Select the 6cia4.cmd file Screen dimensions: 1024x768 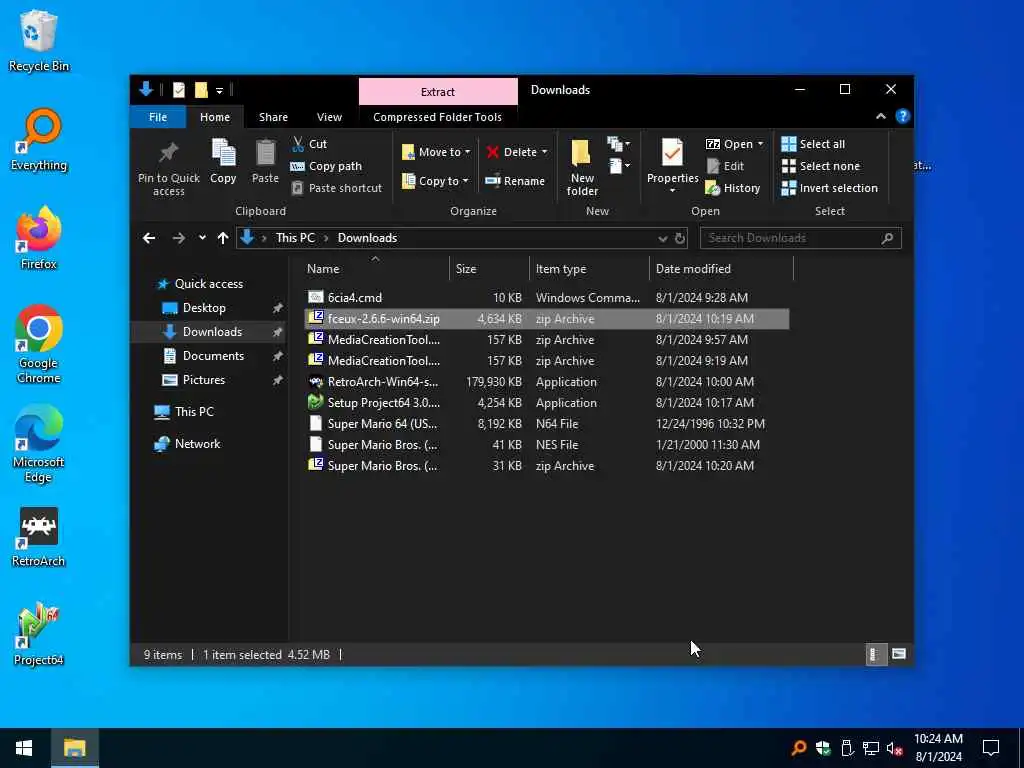pos(547,297)
